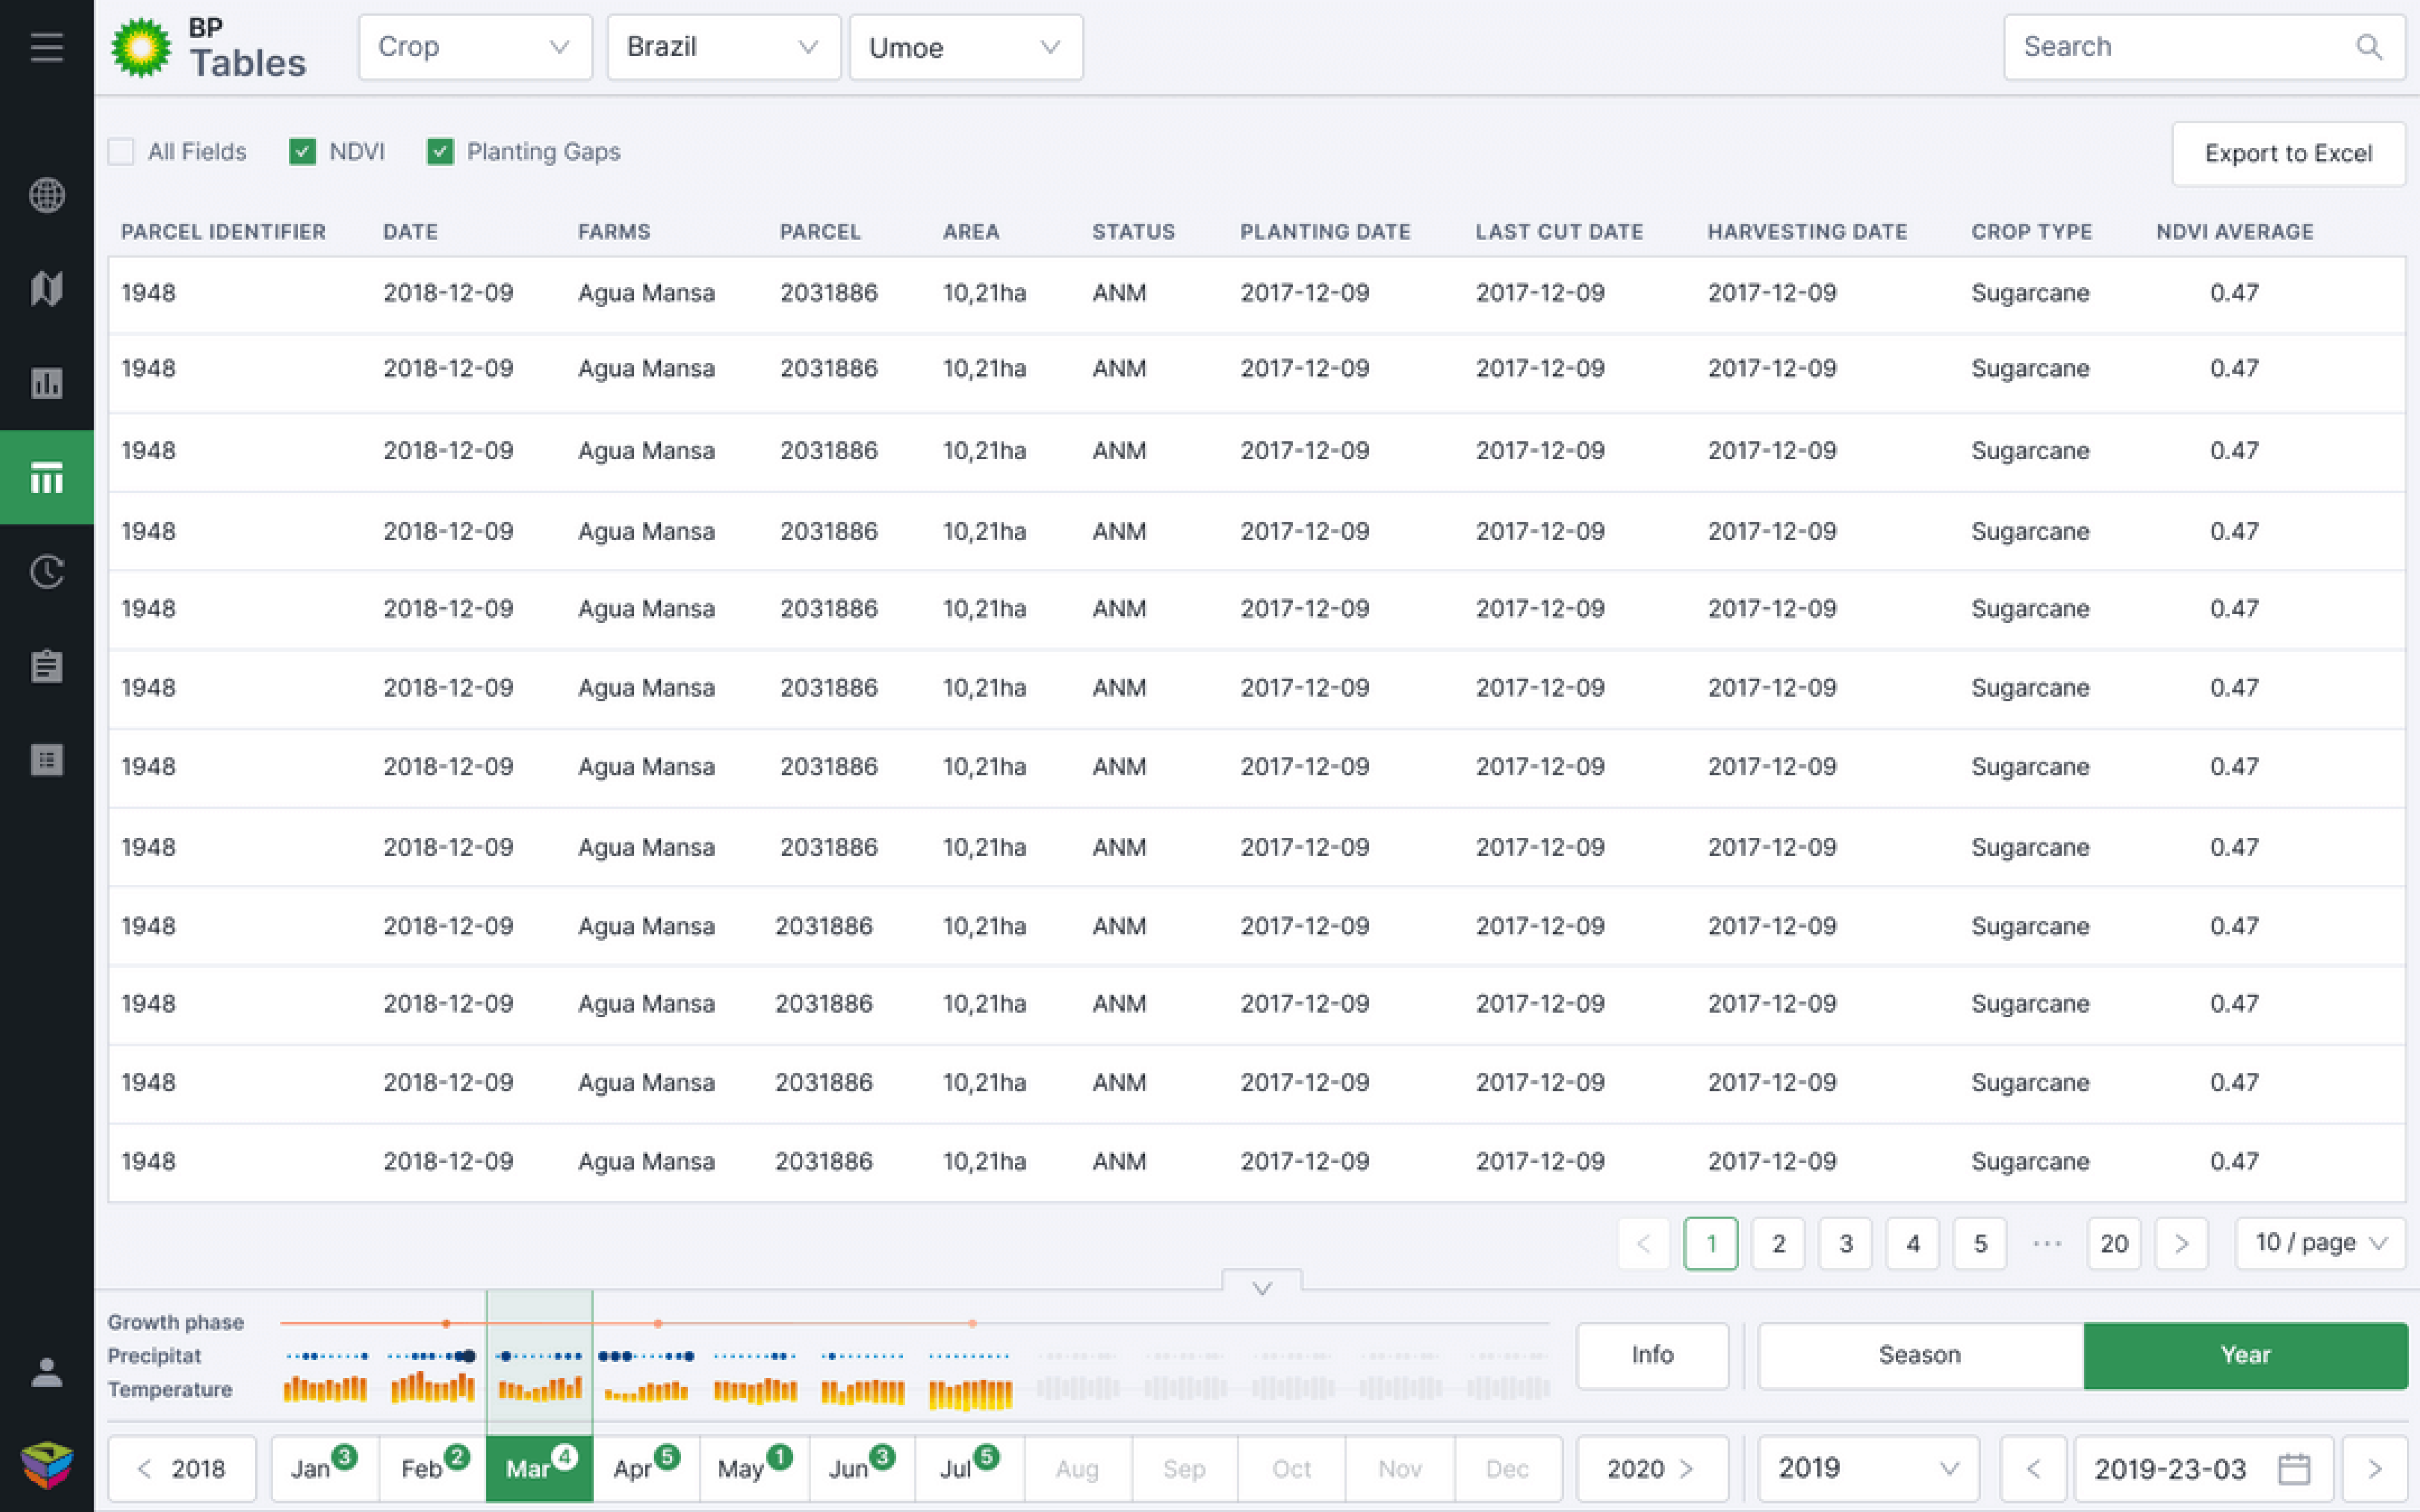The width and height of the screenshot is (2420, 1512).
Task: Enable the All Fields checkbox
Action: pyautogui.click(x=121, y=152)
